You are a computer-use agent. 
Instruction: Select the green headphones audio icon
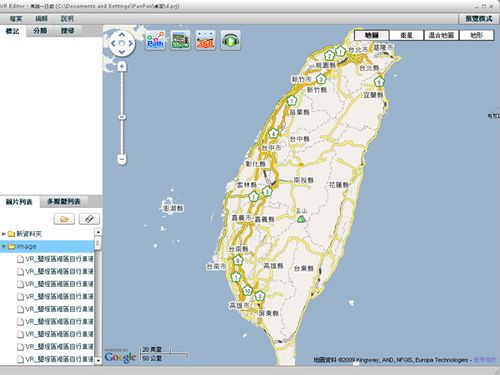coord(231,40)
